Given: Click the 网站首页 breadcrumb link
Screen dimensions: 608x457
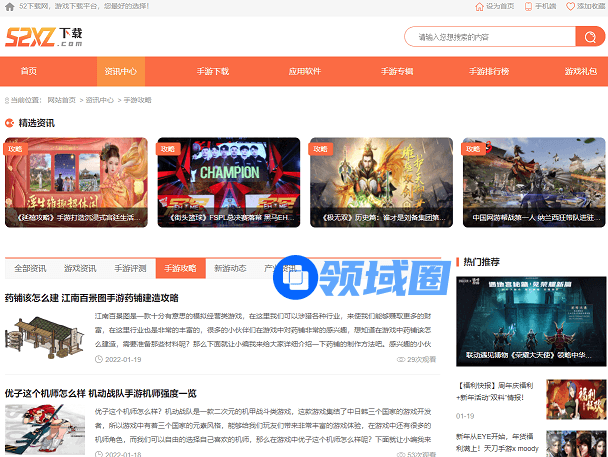Looking at the screenshot, I should point(62,100).
